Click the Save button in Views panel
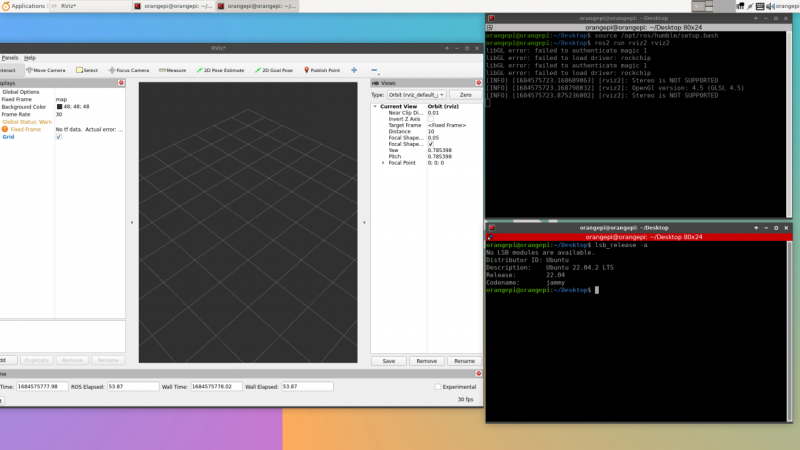The image size is (800, 450). point(389,360)
